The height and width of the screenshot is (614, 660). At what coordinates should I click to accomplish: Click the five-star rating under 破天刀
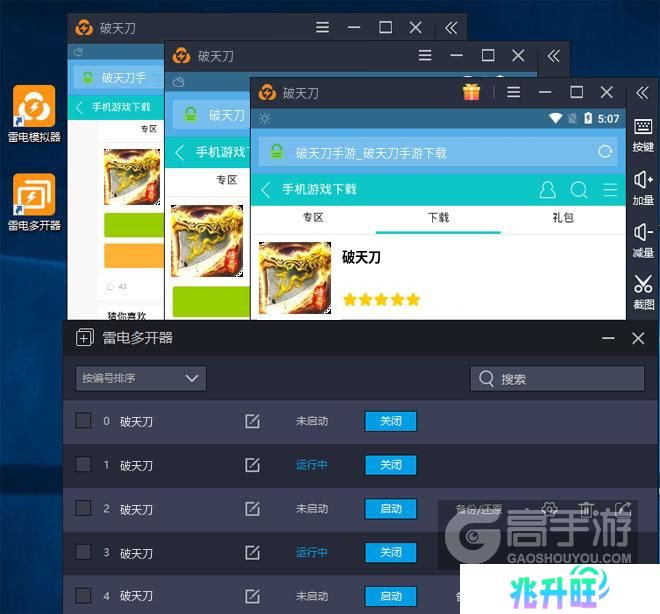pos(381,299)
